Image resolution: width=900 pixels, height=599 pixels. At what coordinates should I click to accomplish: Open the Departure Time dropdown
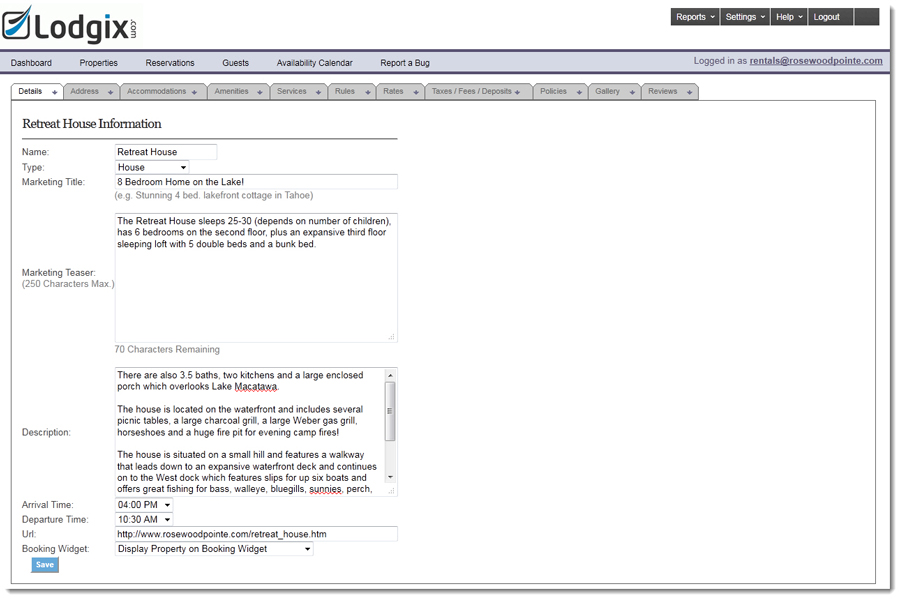pyautogui.click(x=144, y=519)
